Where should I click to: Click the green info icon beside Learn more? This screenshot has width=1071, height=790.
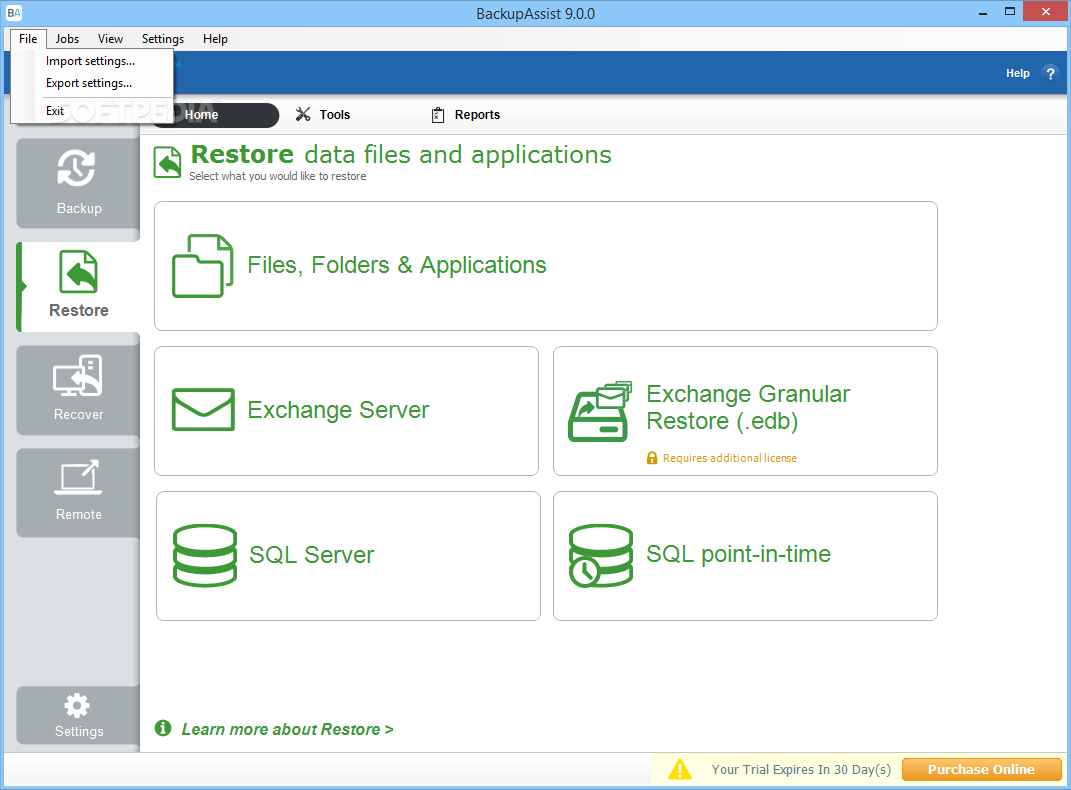click(163, 728)
